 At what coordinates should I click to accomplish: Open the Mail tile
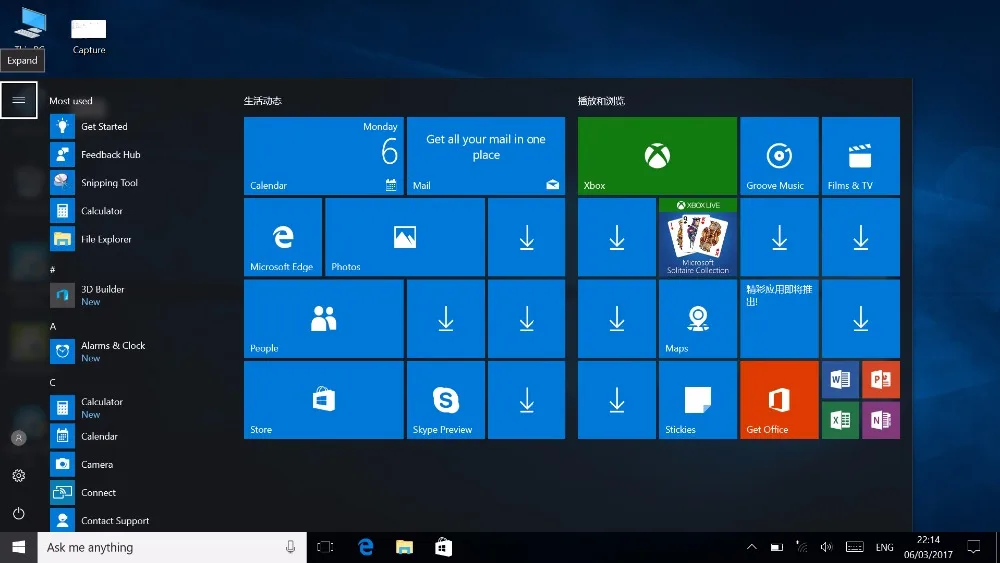pos(486,156)
